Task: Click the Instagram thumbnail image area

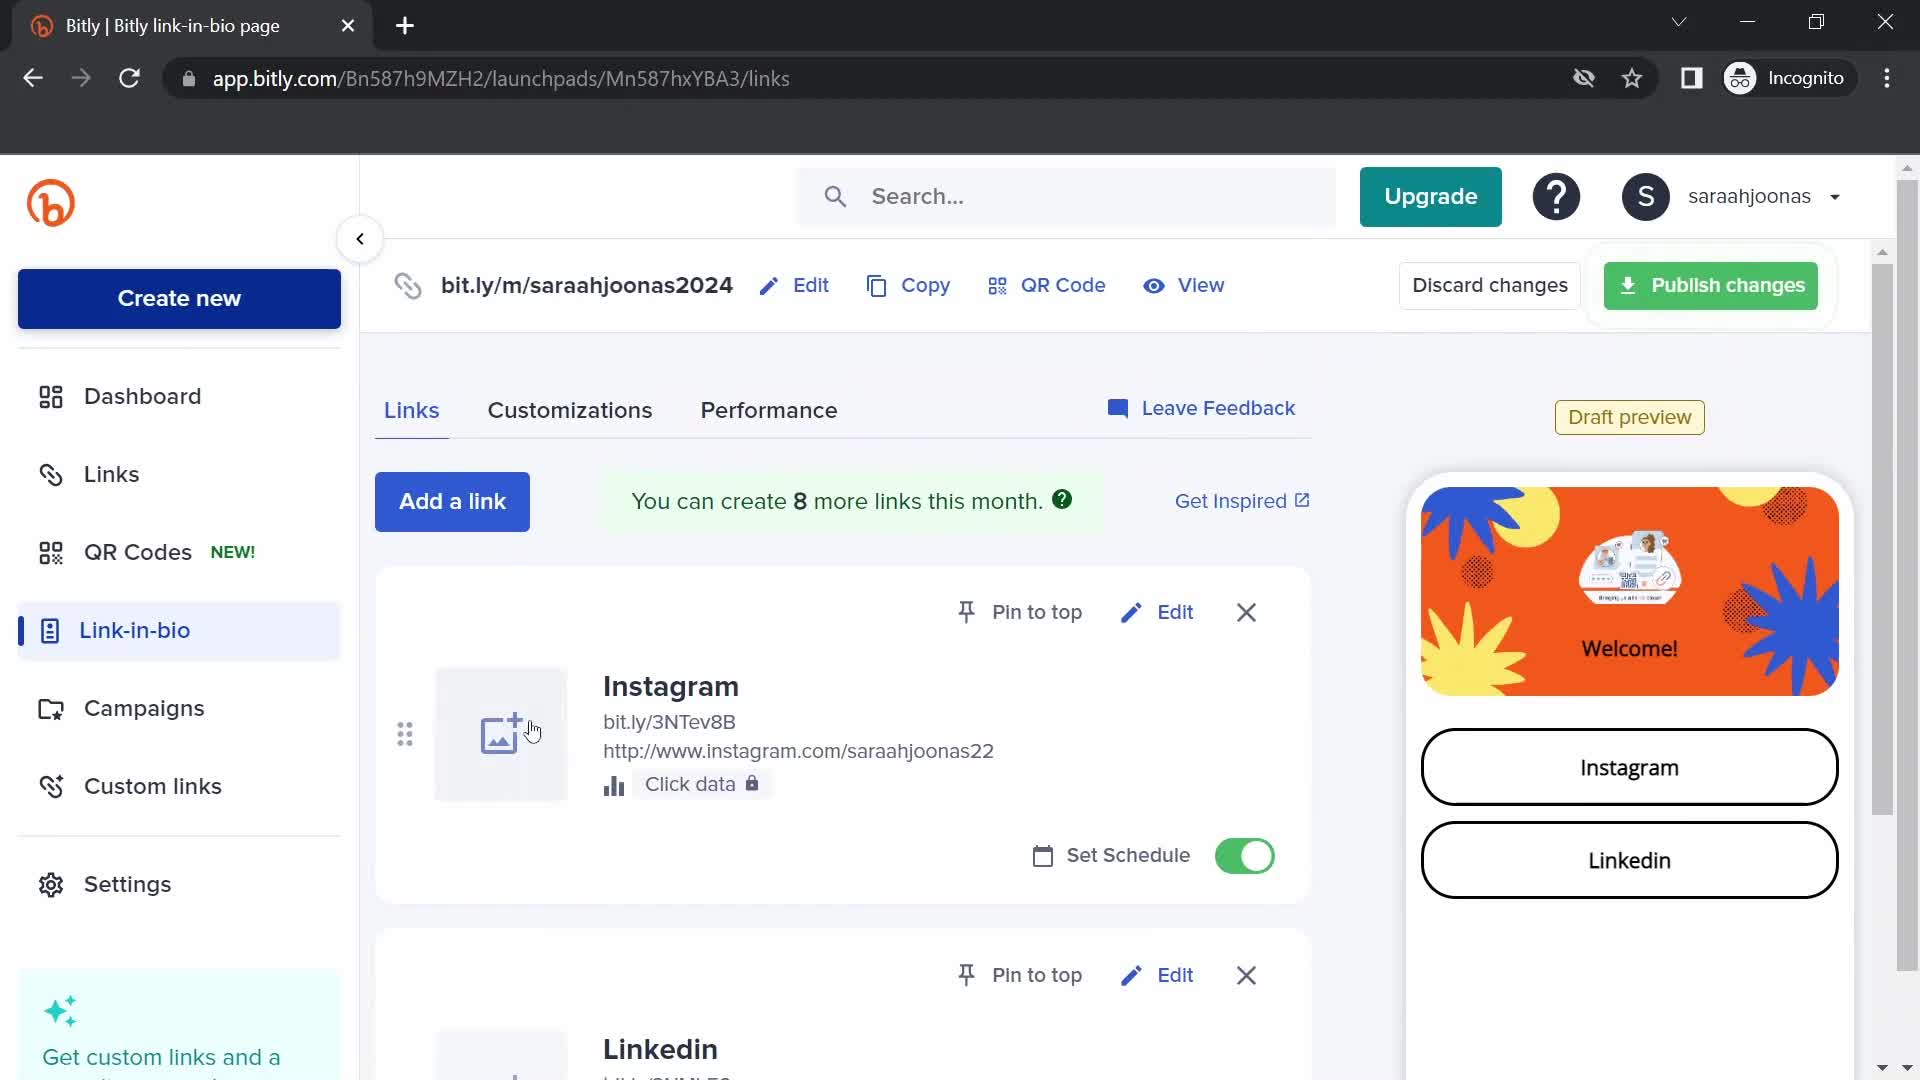Action: point(501,732)
